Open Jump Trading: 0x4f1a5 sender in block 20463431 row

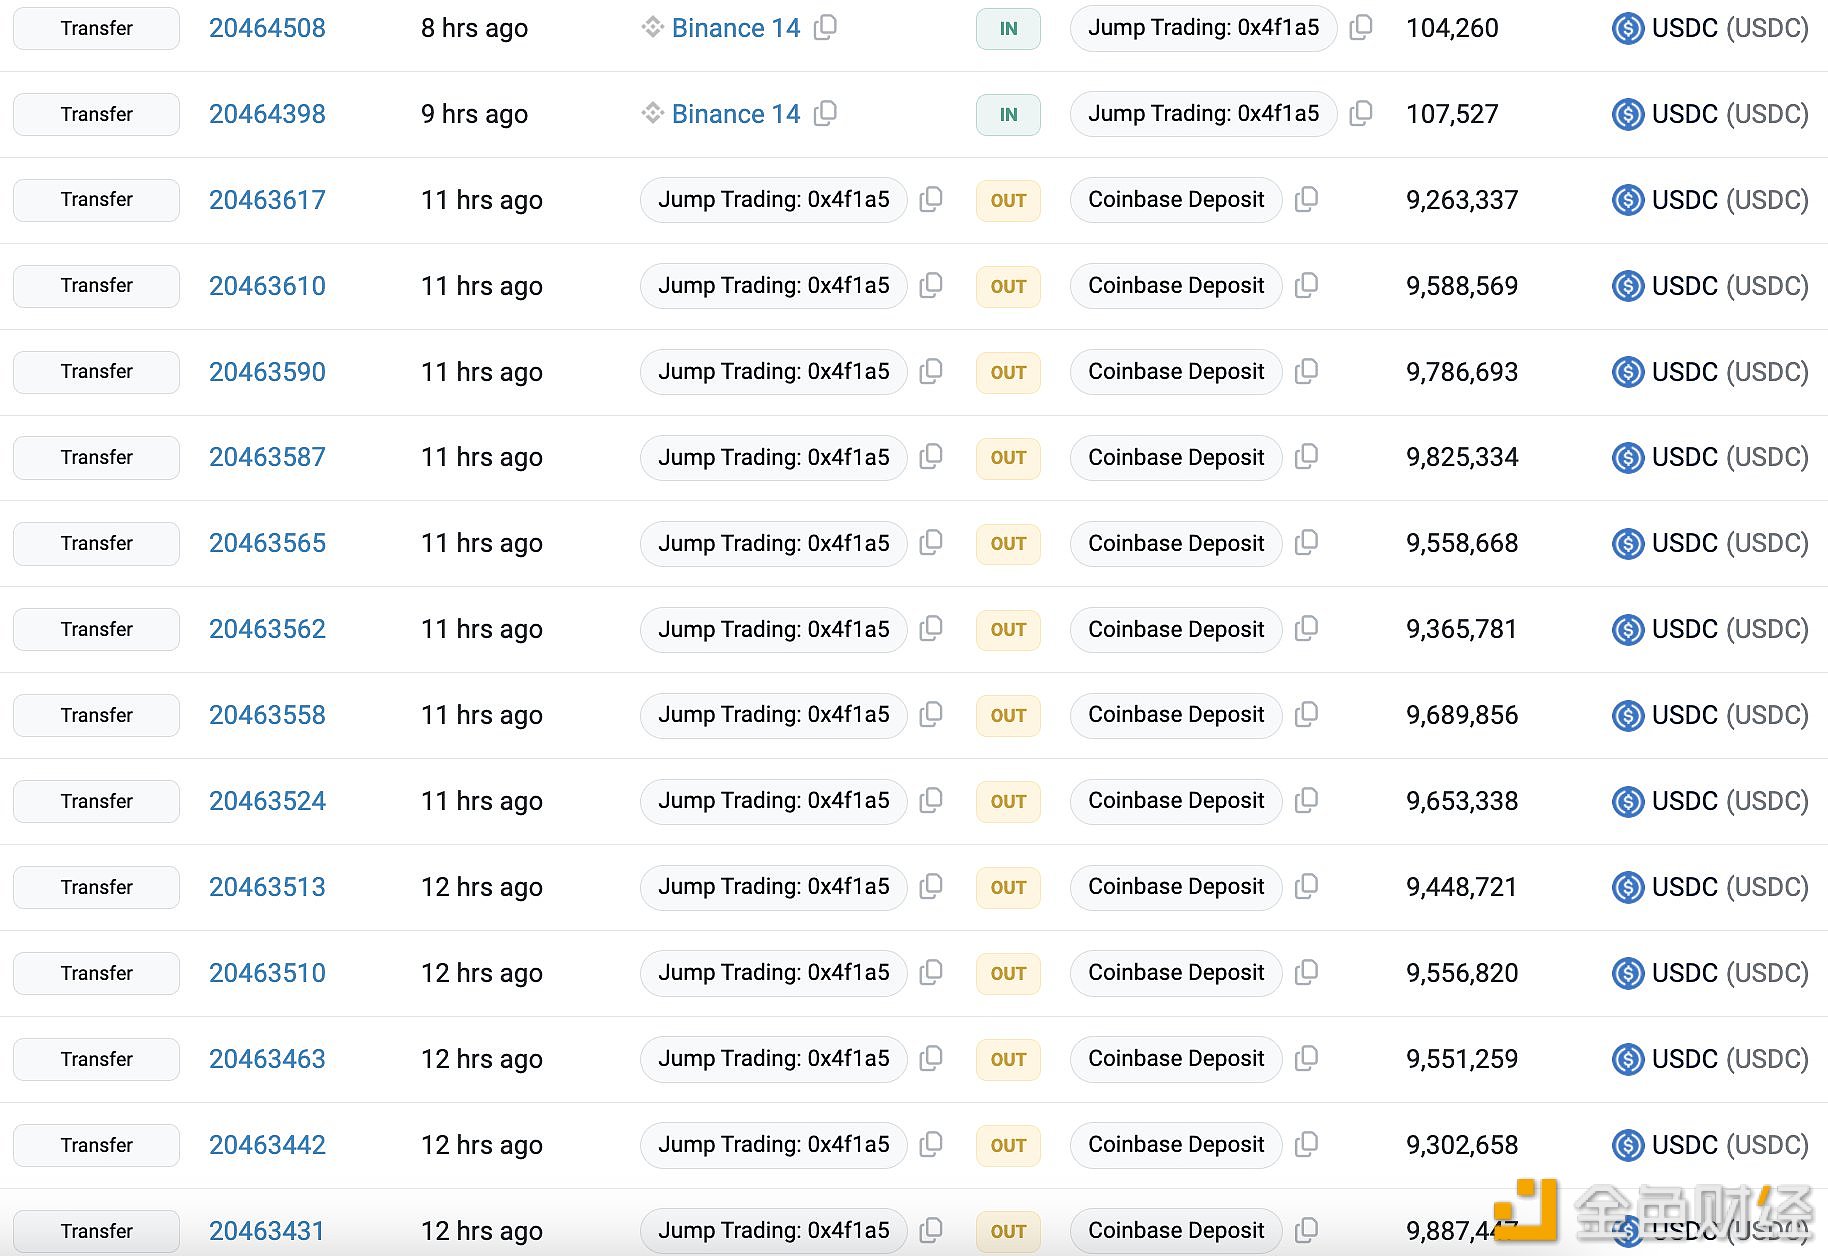click(x=773, y=1231)
